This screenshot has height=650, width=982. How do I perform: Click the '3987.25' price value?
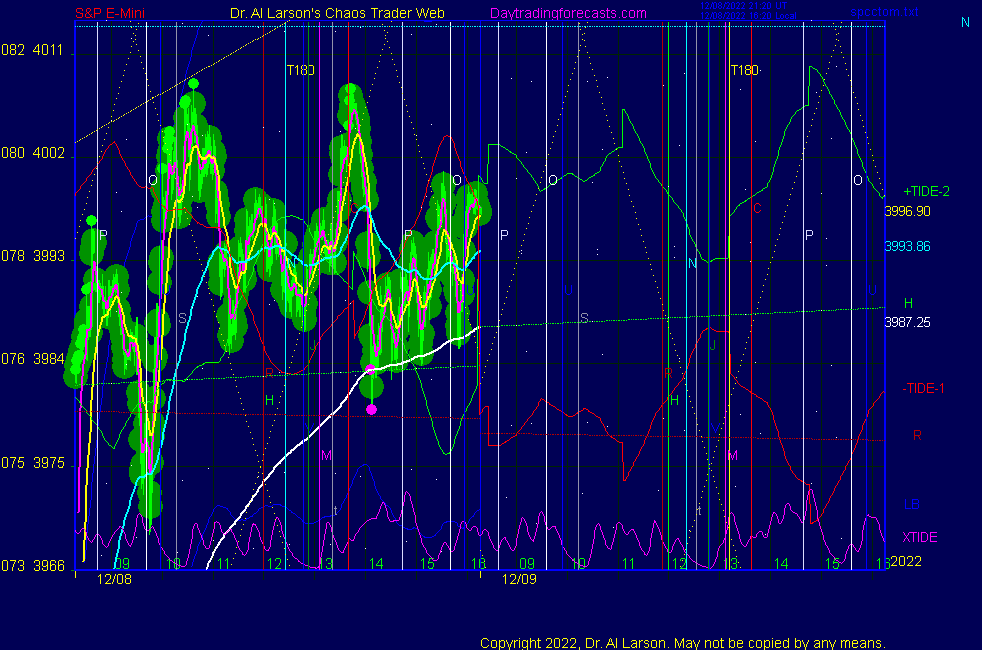(907, 322)
